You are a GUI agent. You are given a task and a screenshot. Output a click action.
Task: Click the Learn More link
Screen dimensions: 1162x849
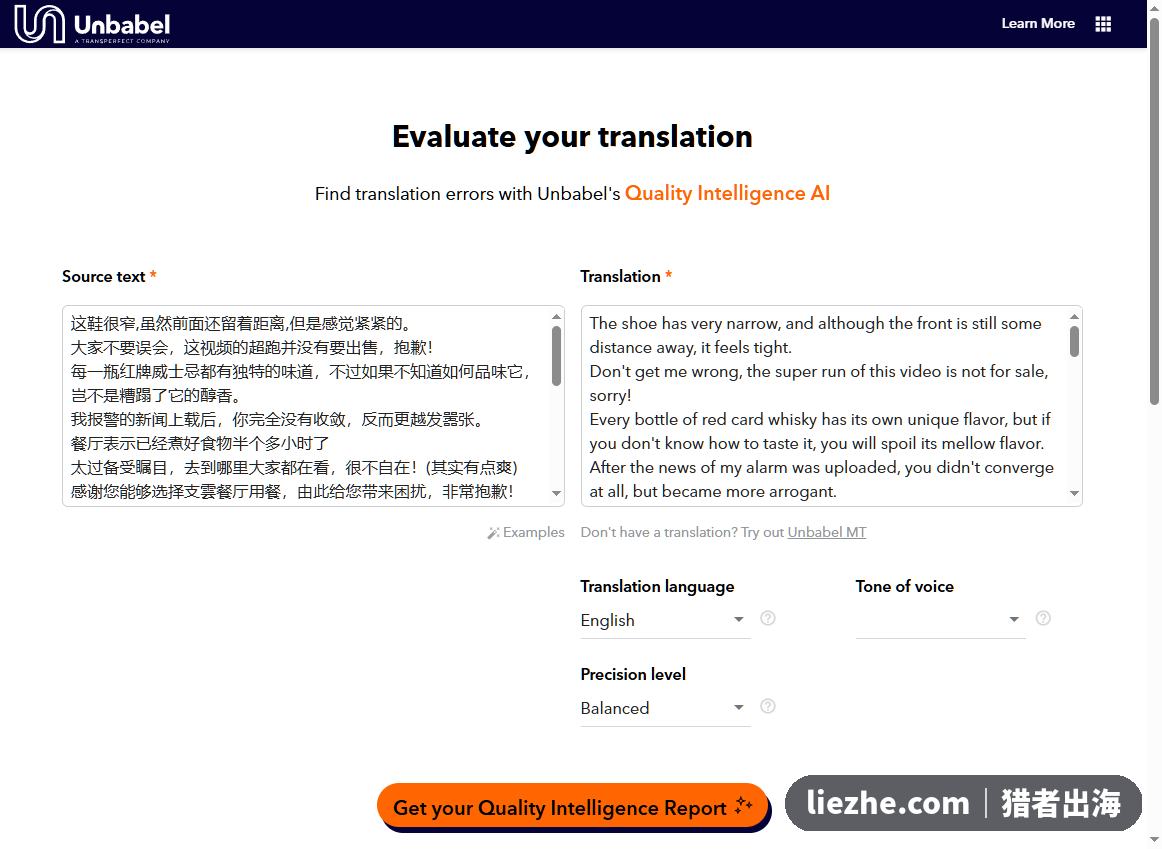[x=1038, y=24]
